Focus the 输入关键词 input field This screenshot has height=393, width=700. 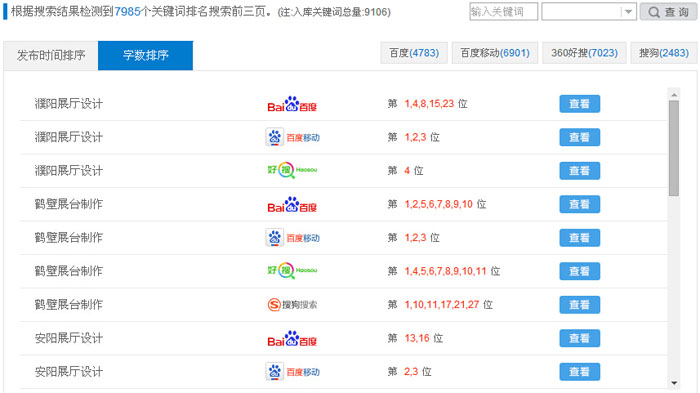504,12
